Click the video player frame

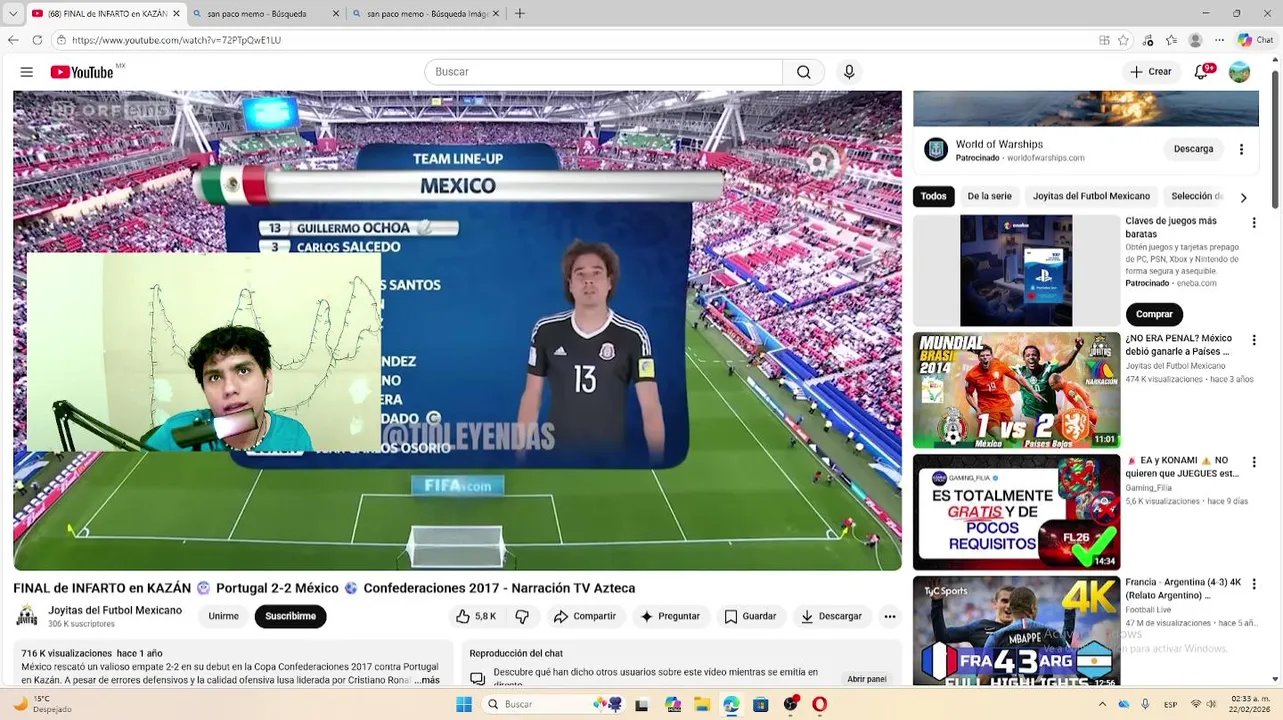457,330
